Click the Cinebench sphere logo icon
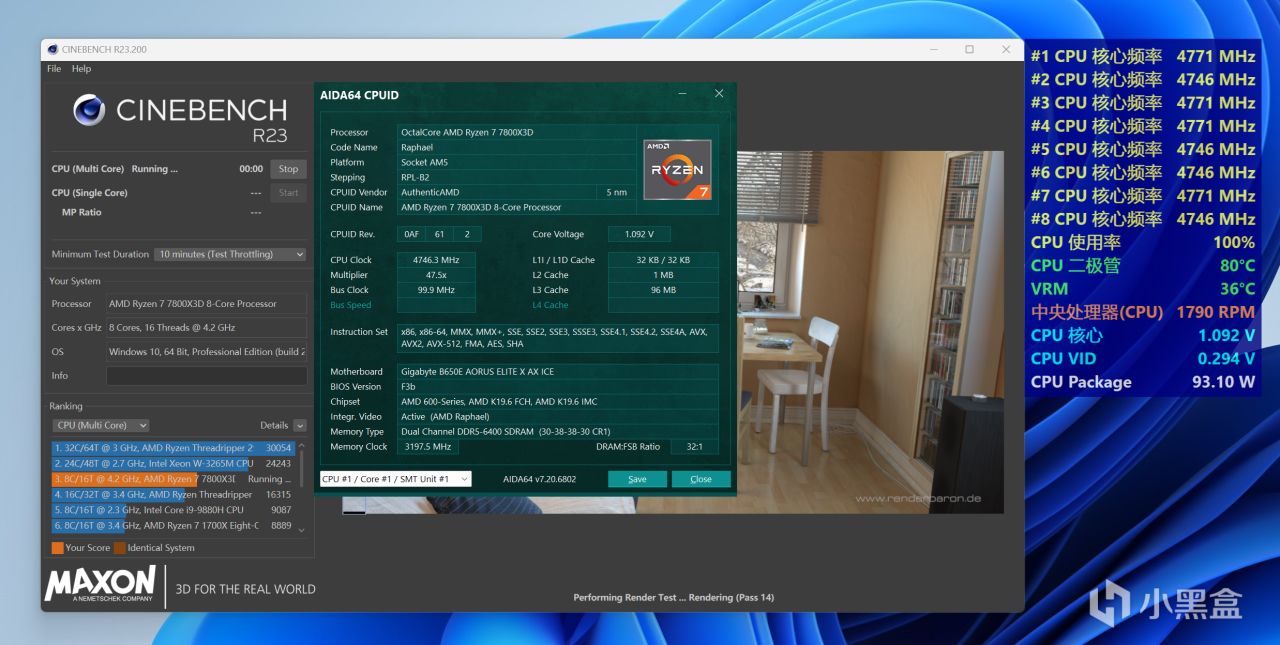Image resolution: width=1280 pixels, height=645 pixels. pyautogui.click(x=89, y=110)
